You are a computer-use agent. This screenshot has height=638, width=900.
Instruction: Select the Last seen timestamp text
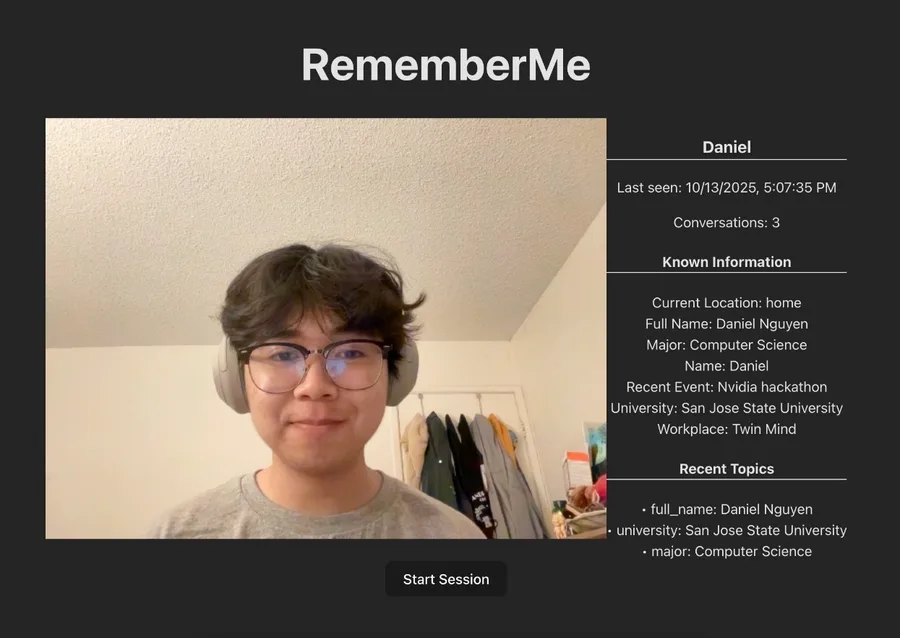click(726, 188)
